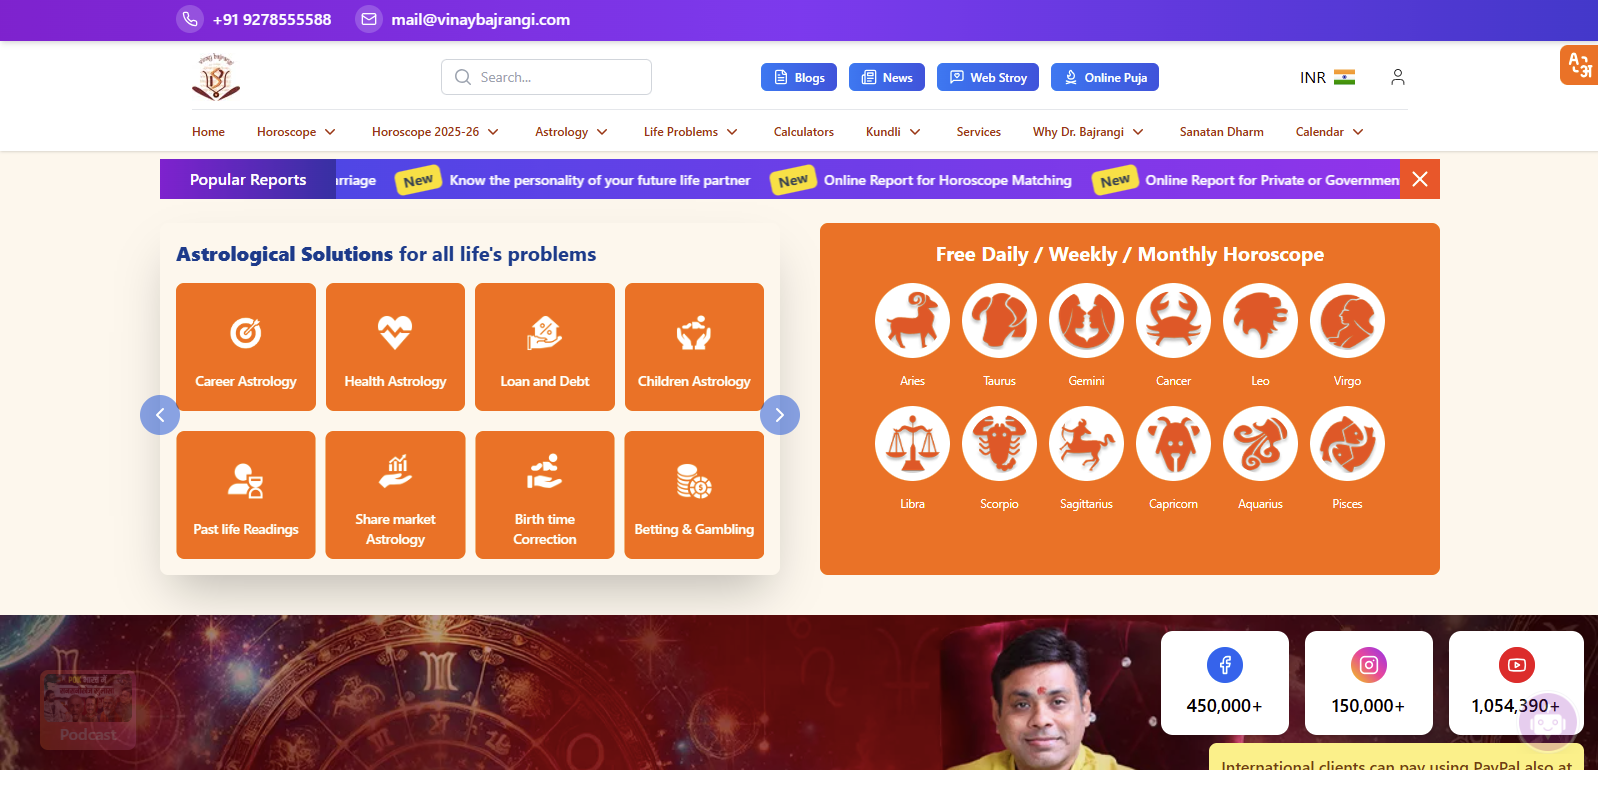1598x810 pixels.
Task: Expand the Astrology menu dropdown
Action: click(x=571, y=132)
